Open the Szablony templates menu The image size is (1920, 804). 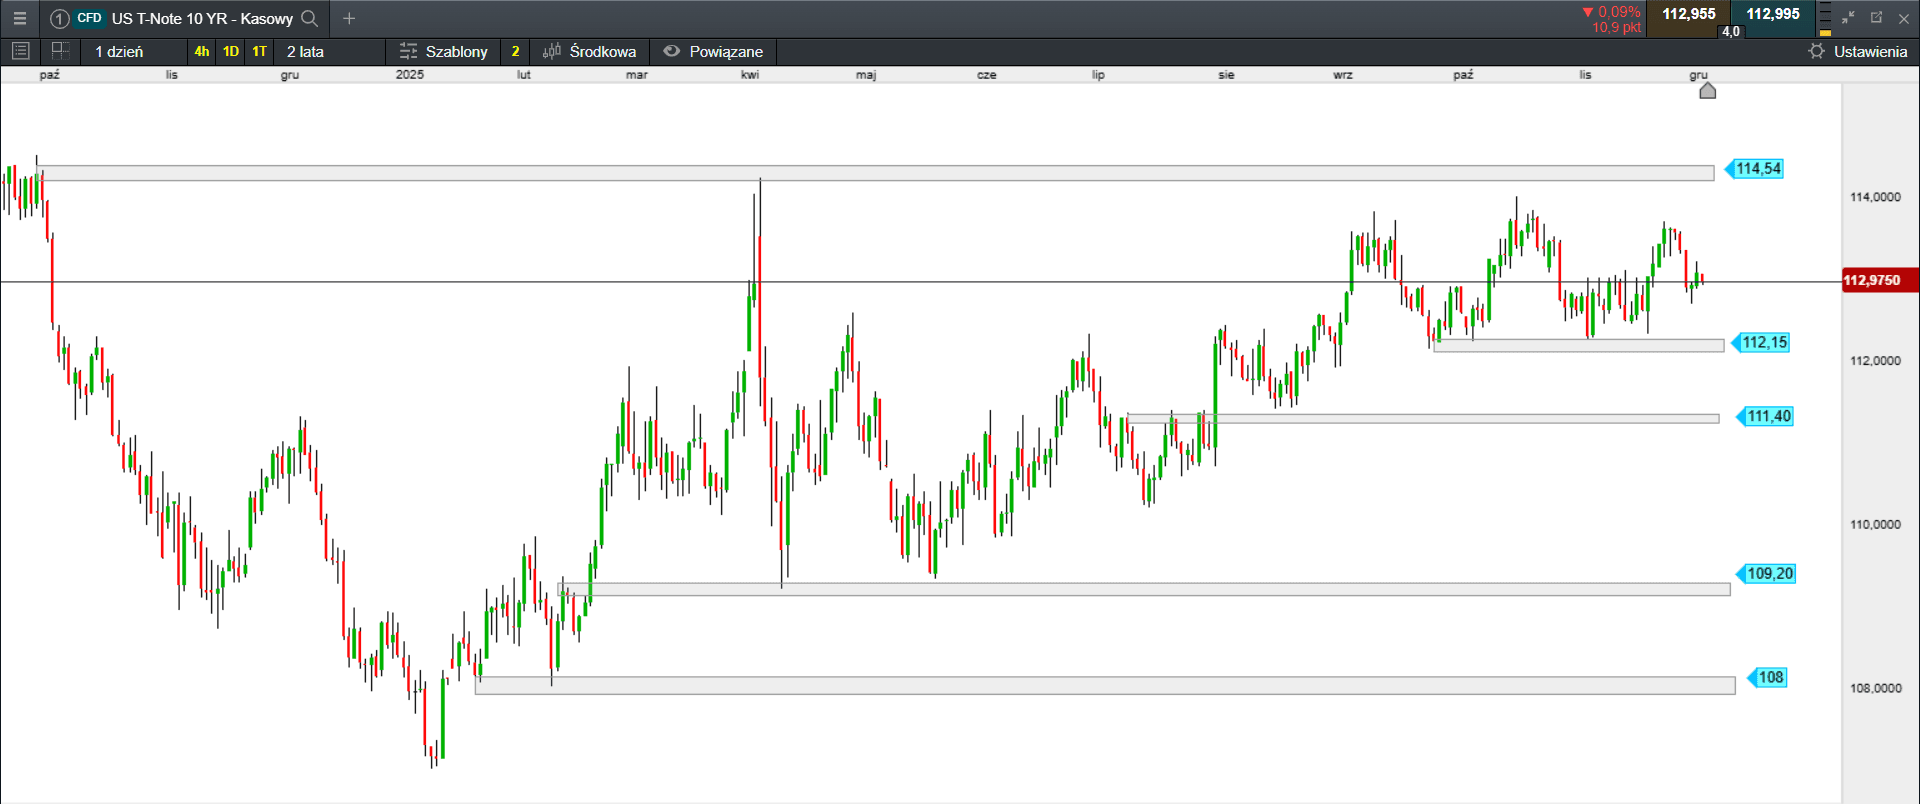click(x=444, y=51)
